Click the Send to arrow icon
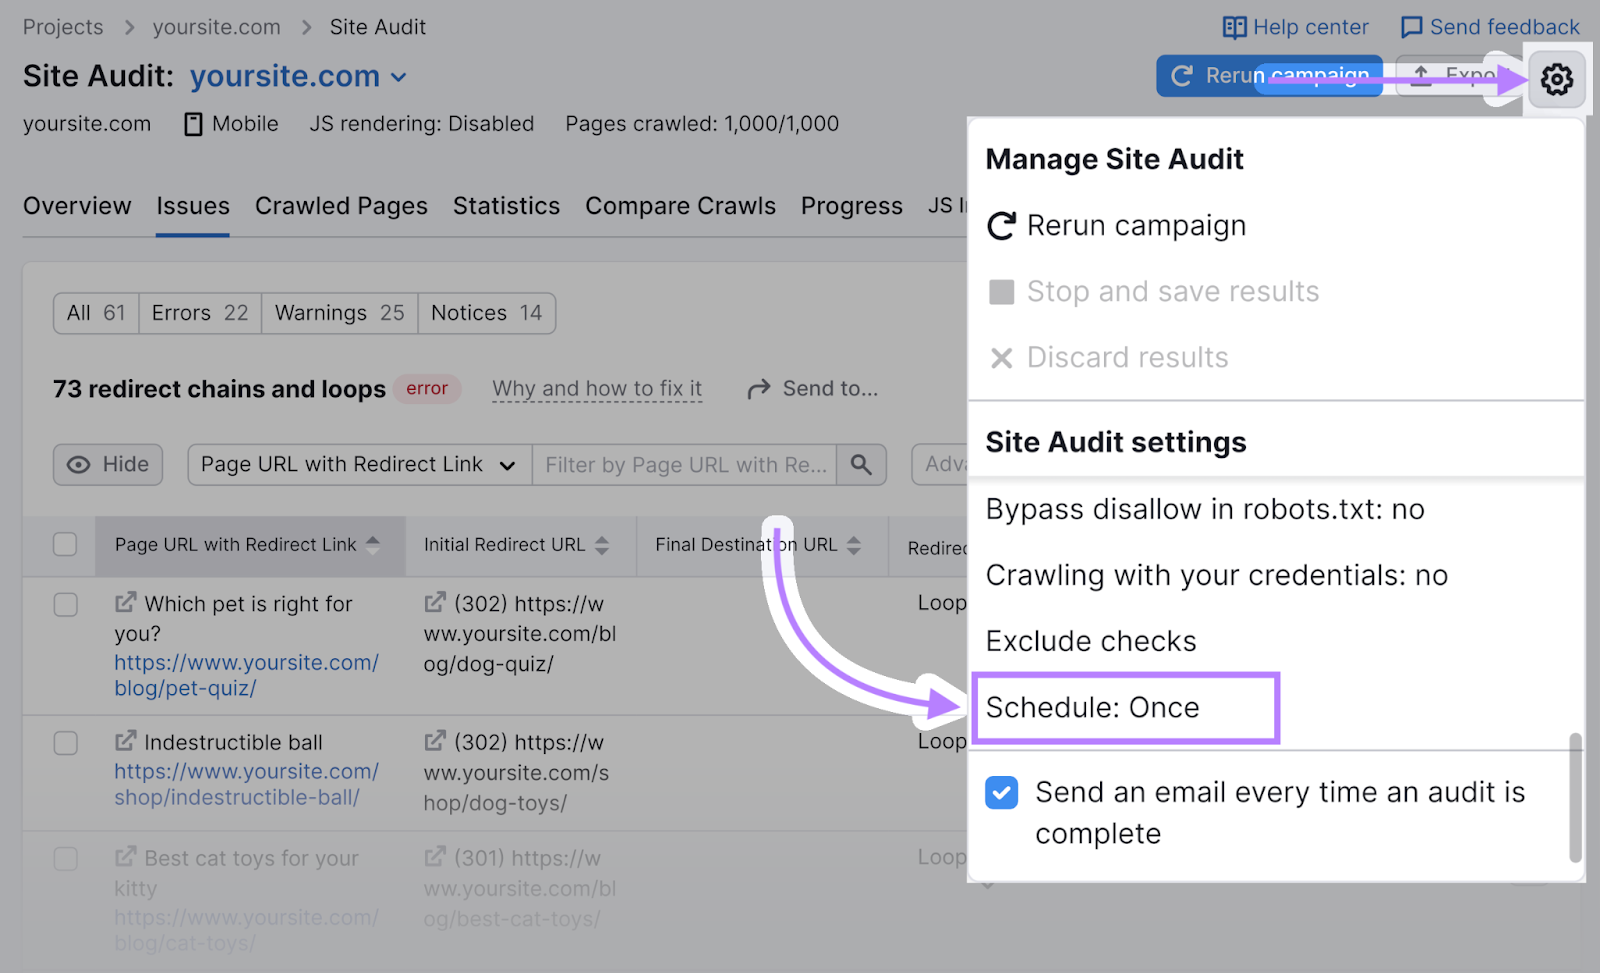The image size is (1600, 973). tap(759, 389)
